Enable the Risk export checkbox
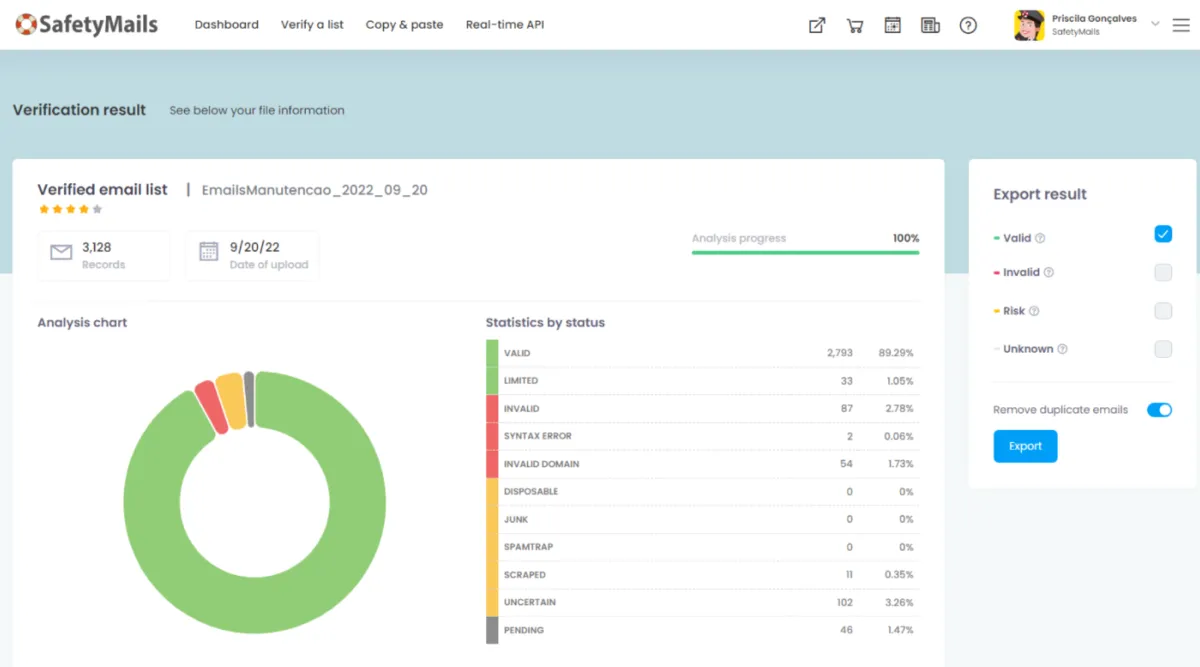The height and width of the screenshot is (667, 1200). tap(1163, 311)
